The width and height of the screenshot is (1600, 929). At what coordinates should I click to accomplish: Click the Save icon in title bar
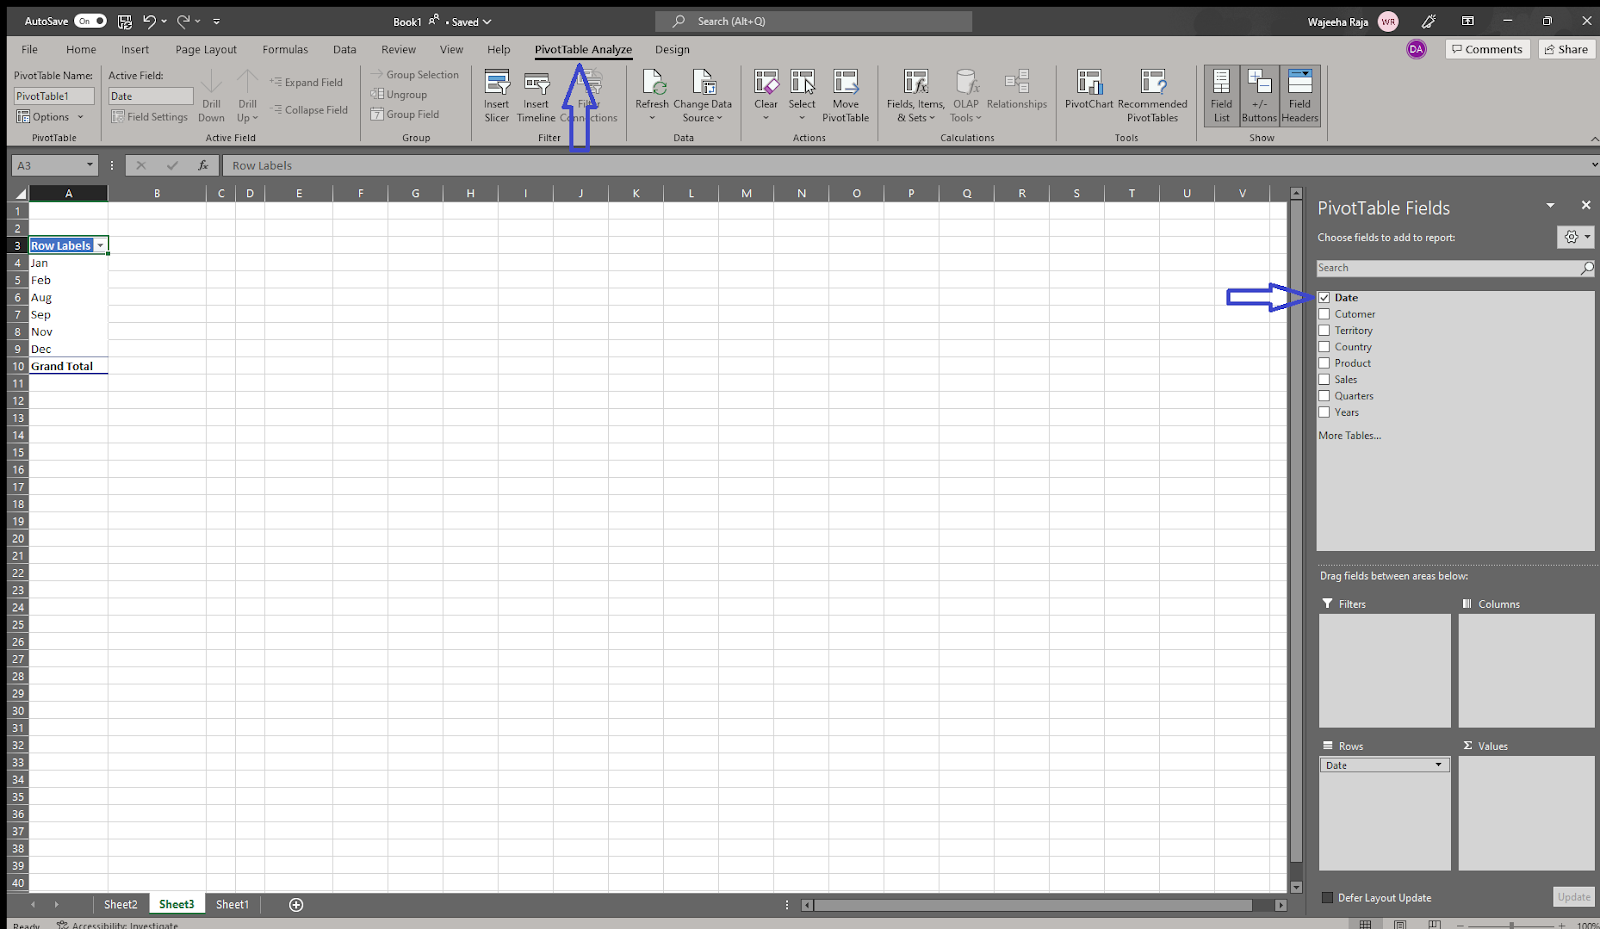pyautogui.click(x=125, y=21)
